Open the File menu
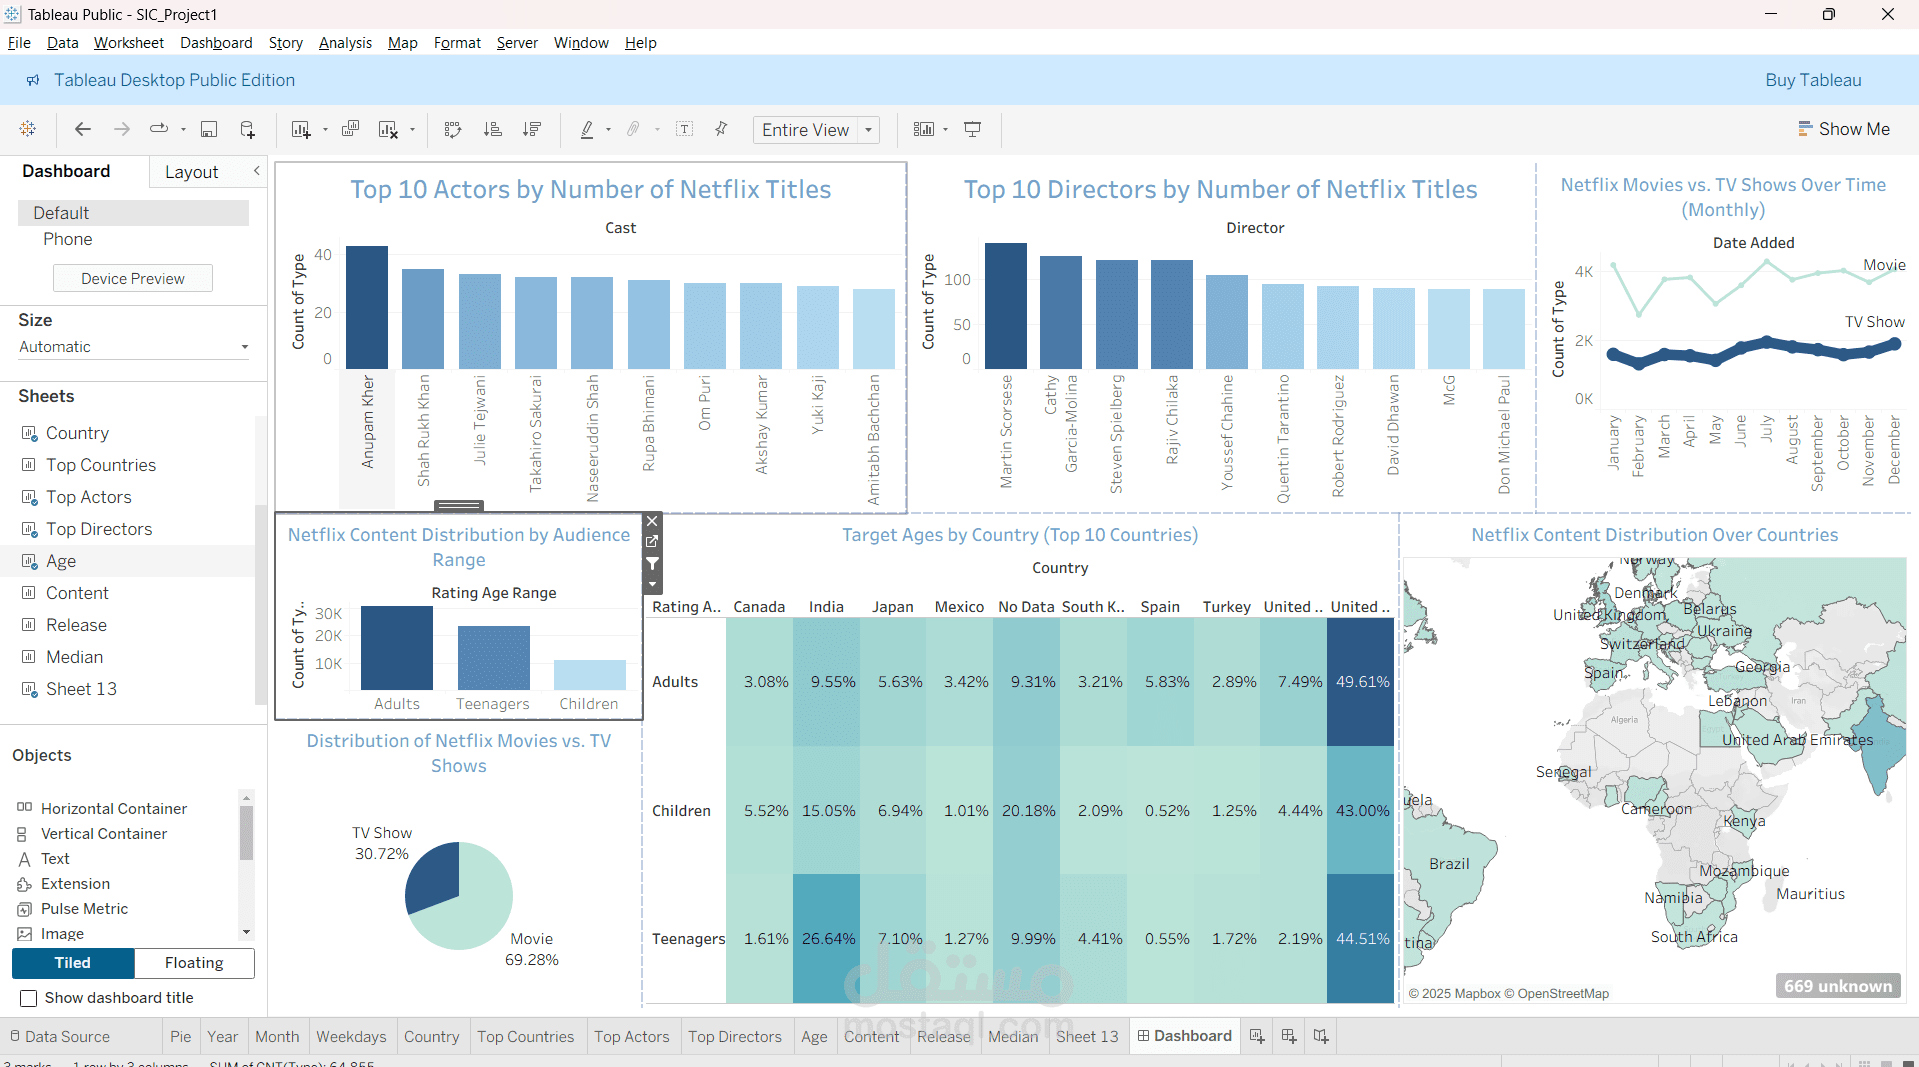The width and height of the screenshot is (1919, 1067). [19, 43]
